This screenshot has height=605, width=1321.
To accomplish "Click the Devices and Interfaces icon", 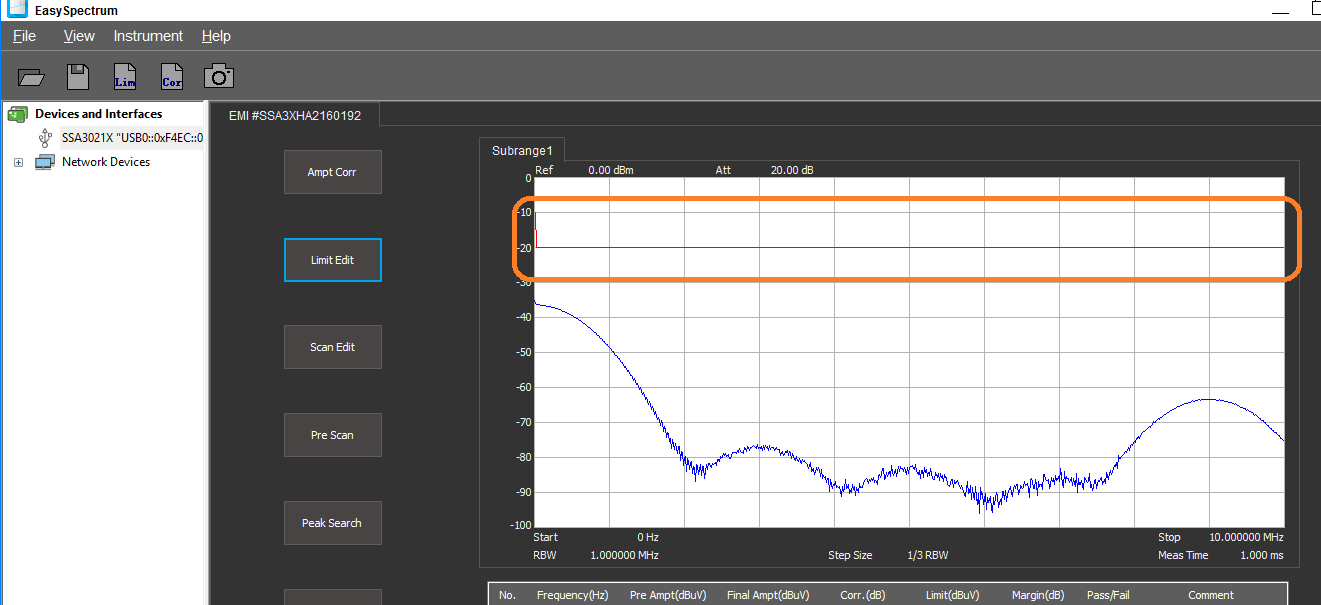I will [17, 114].
